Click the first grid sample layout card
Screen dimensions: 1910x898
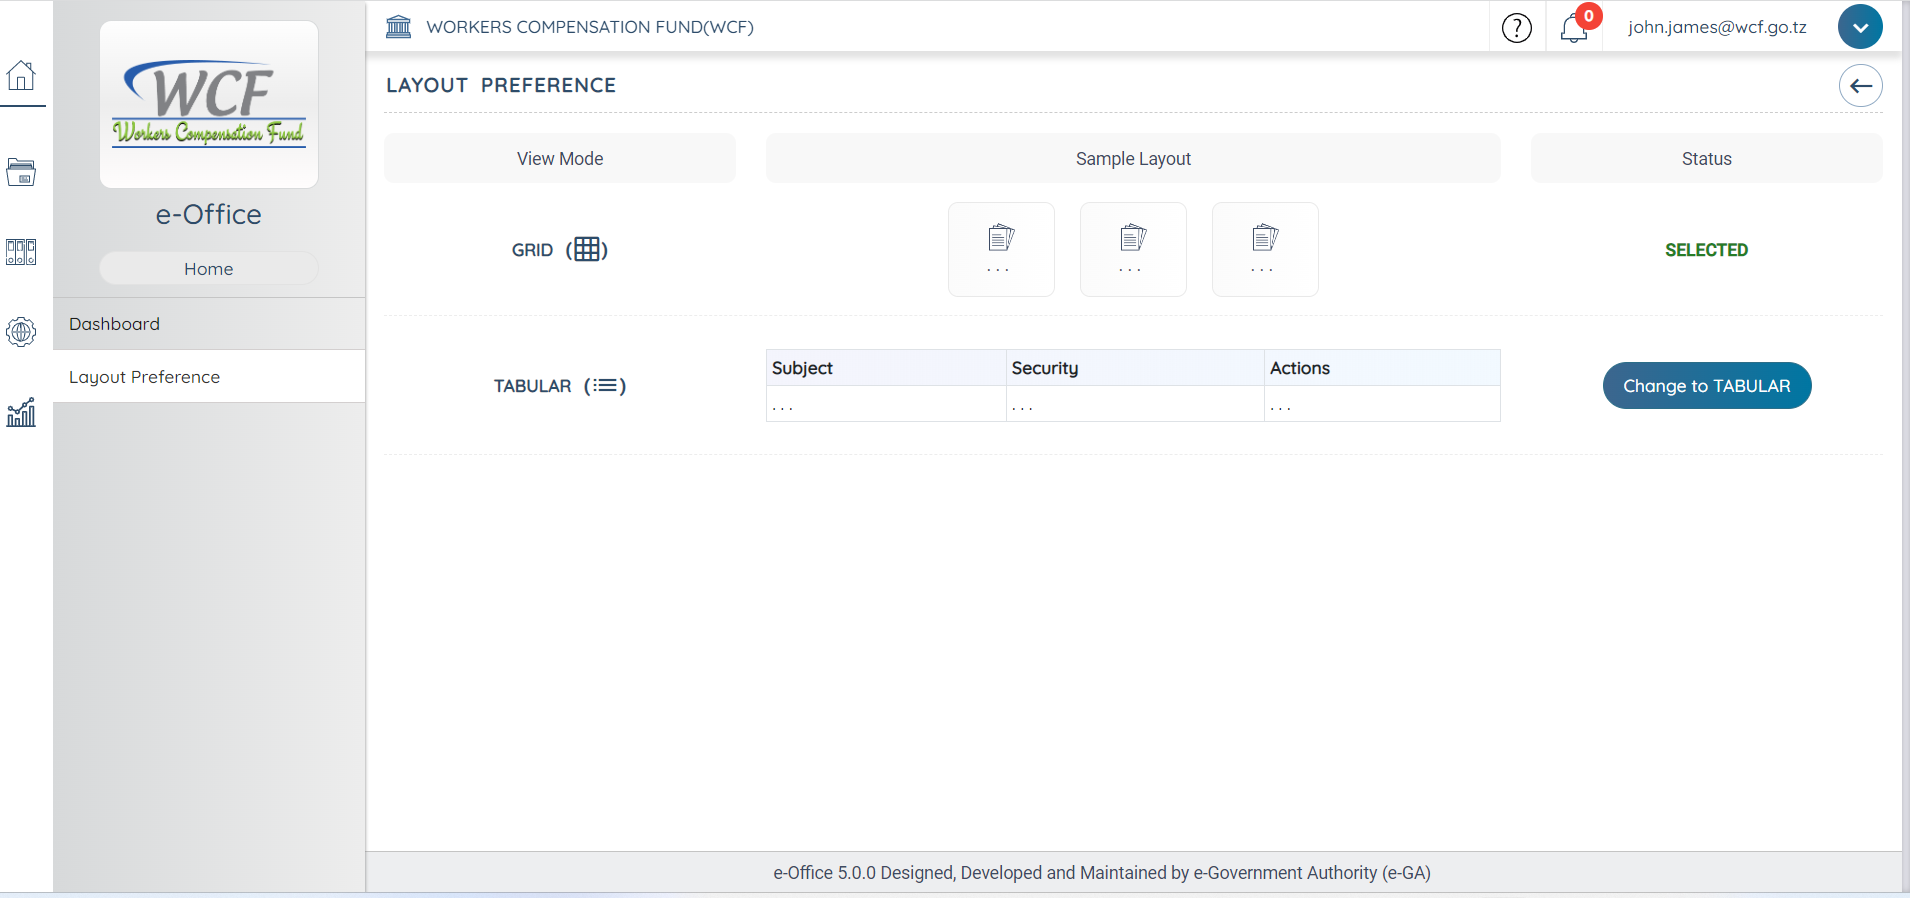1000,249
